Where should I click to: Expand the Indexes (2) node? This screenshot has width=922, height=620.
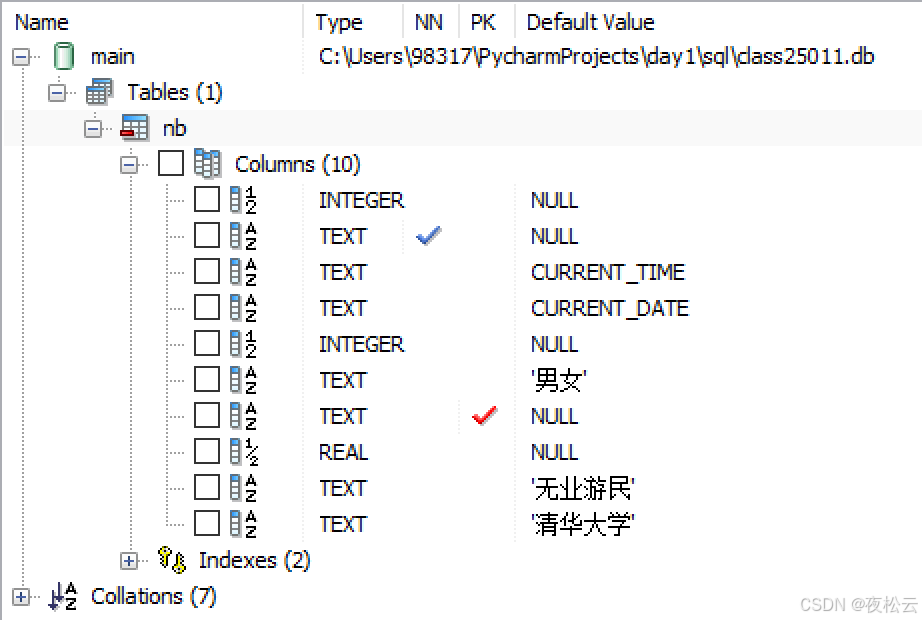pos(129,561)
